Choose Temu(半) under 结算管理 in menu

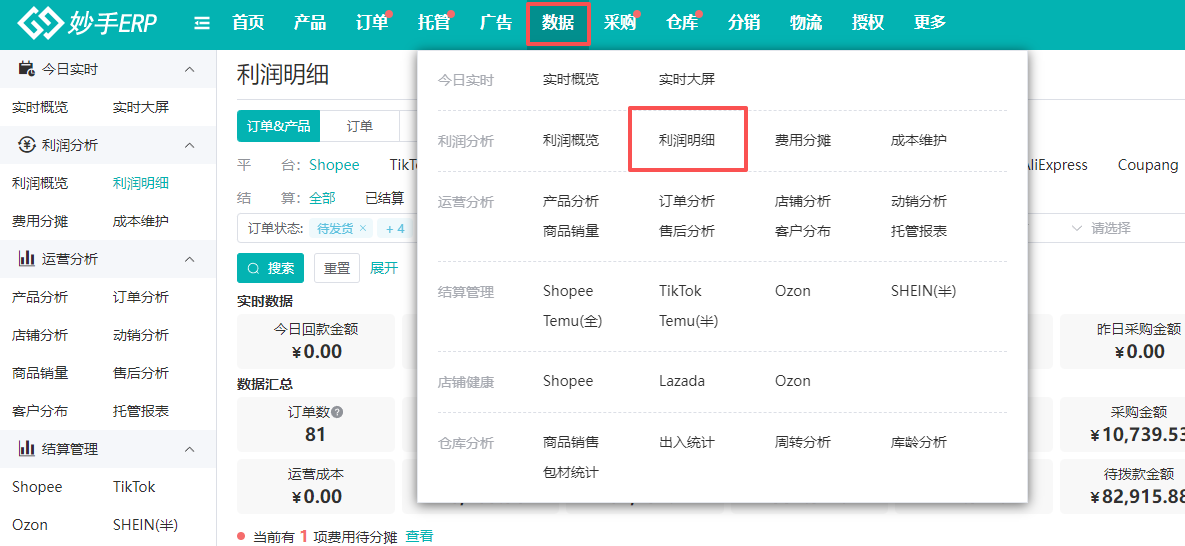coord(688,321)
